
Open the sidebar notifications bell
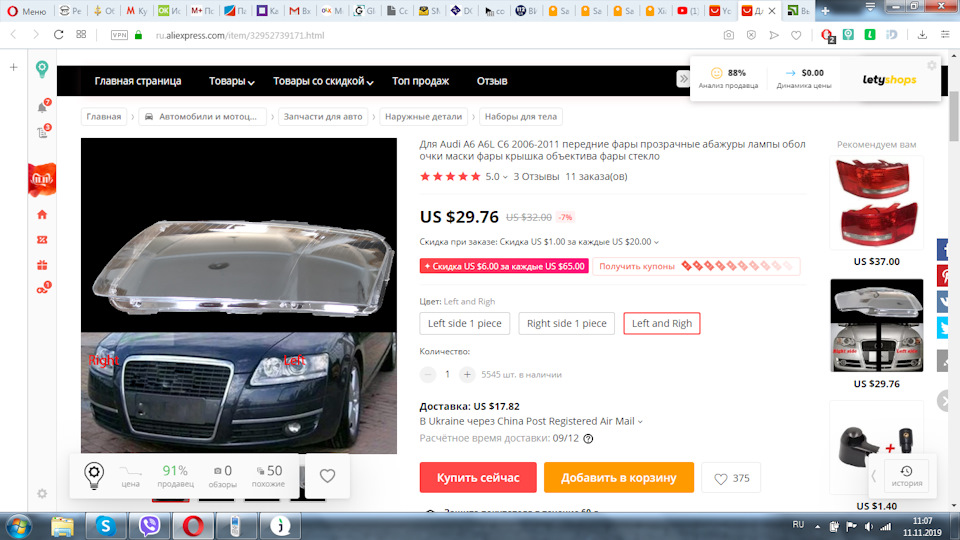click(x=42, y=107)
